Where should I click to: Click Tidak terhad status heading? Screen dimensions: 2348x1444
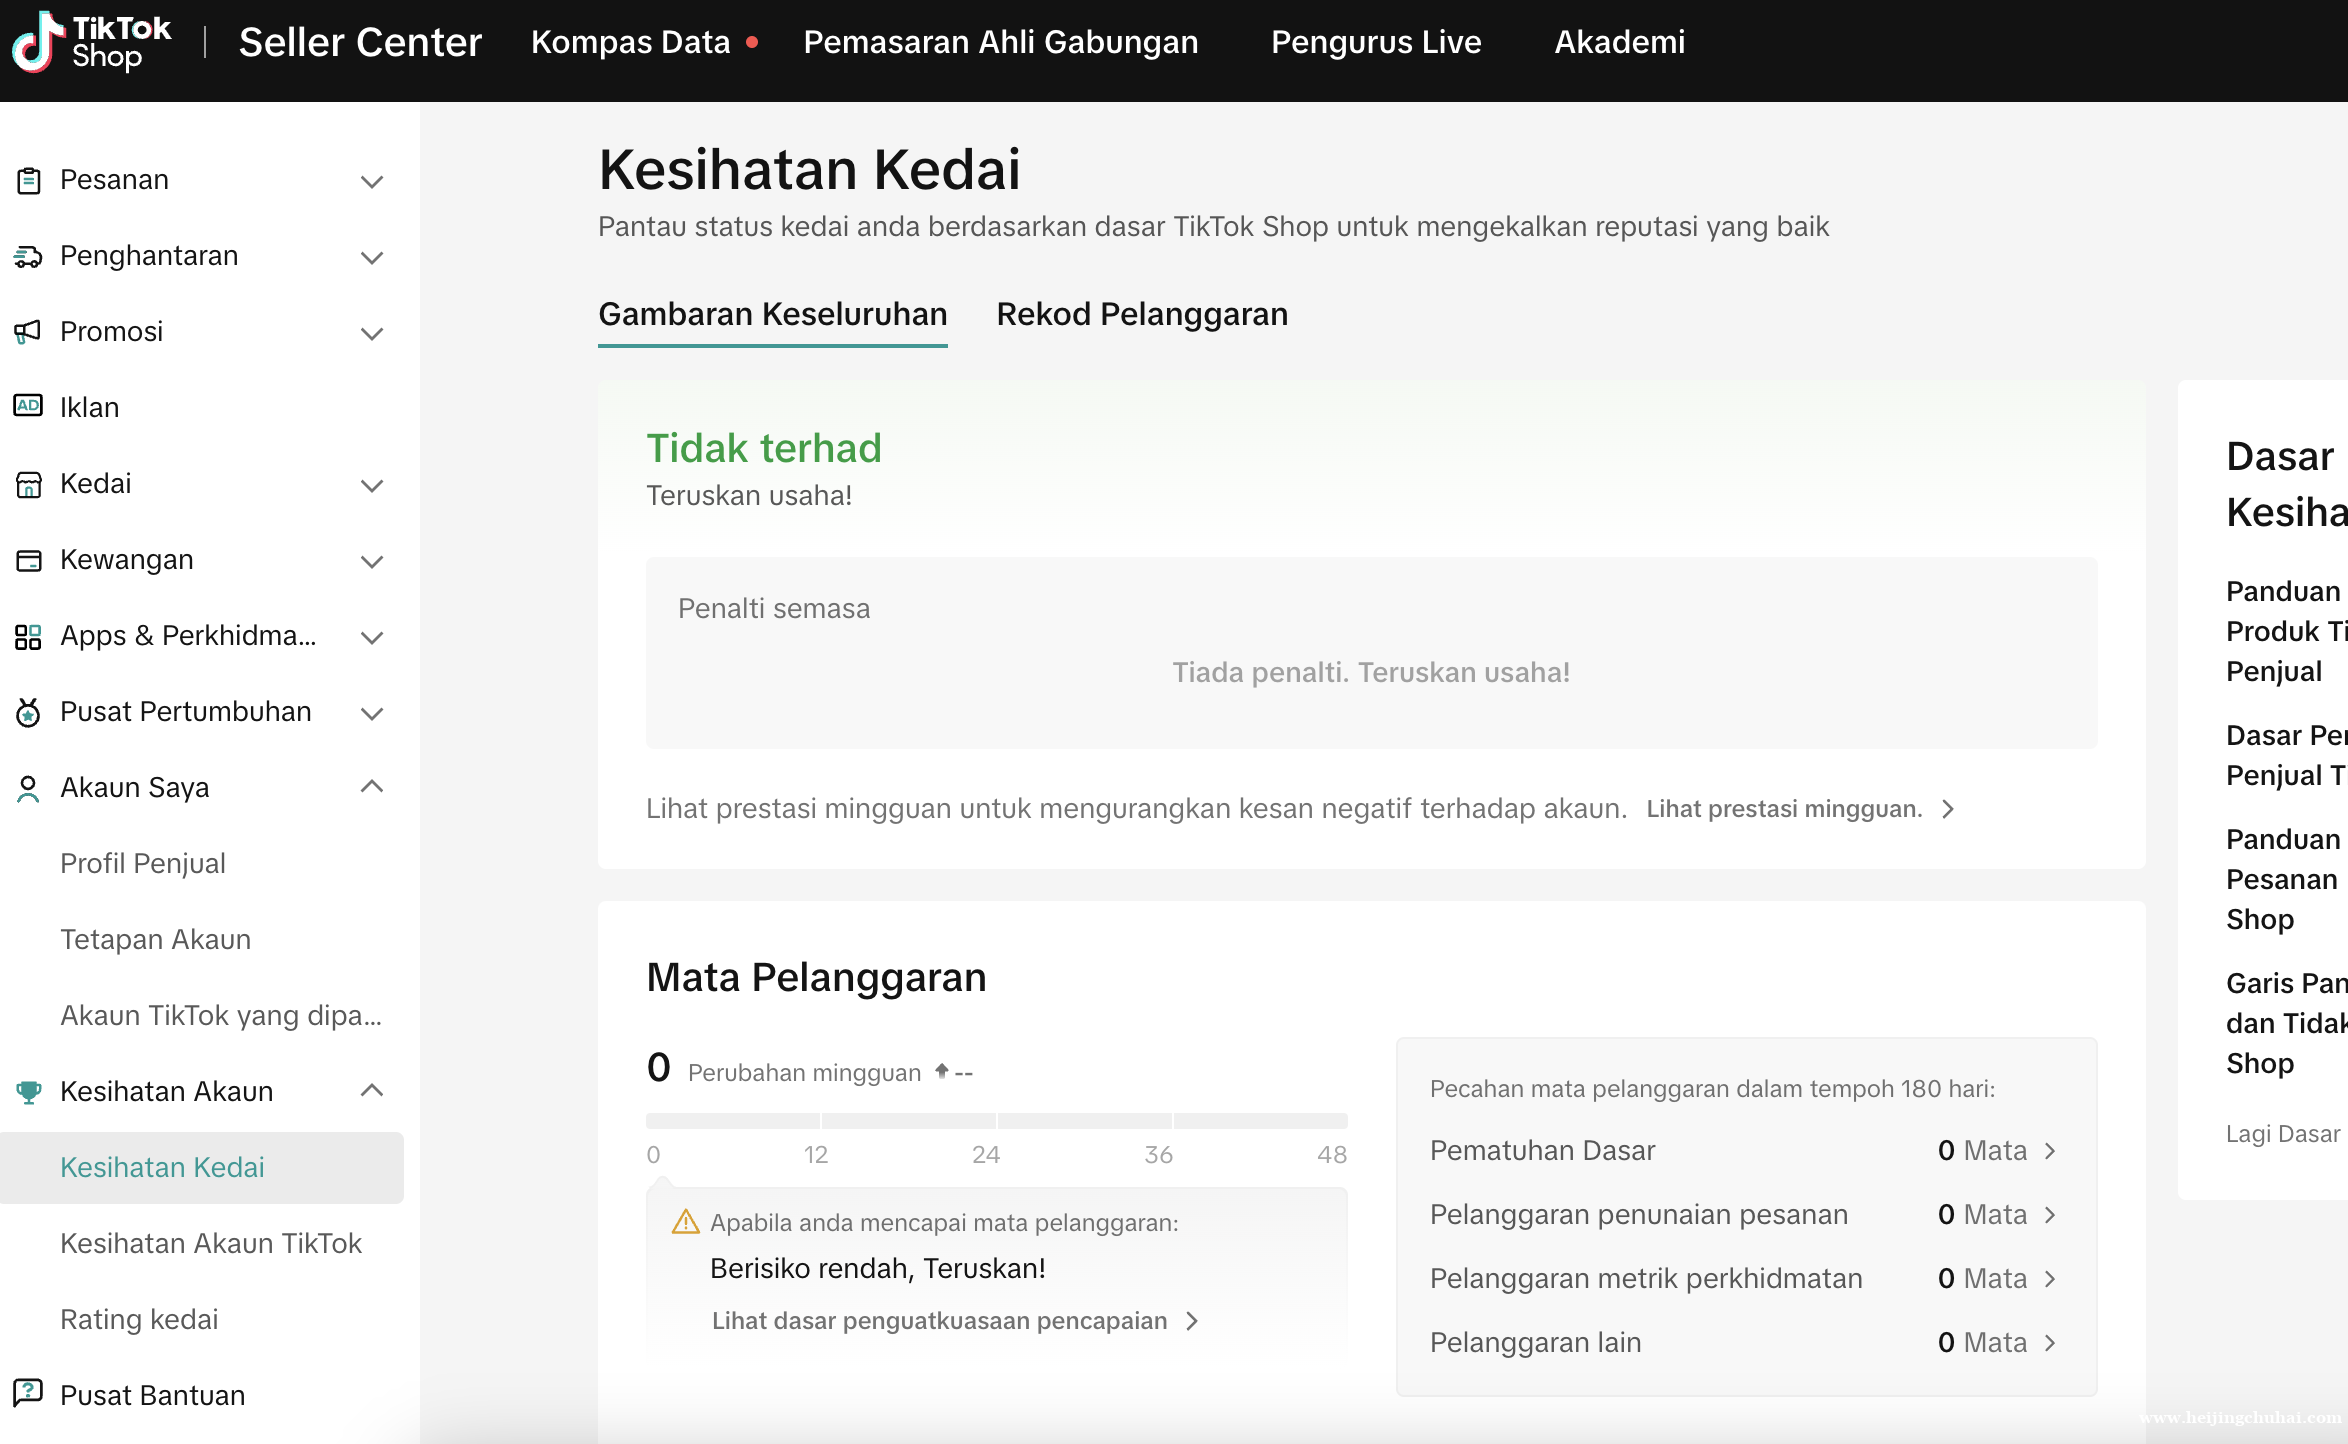pos(764,447)
